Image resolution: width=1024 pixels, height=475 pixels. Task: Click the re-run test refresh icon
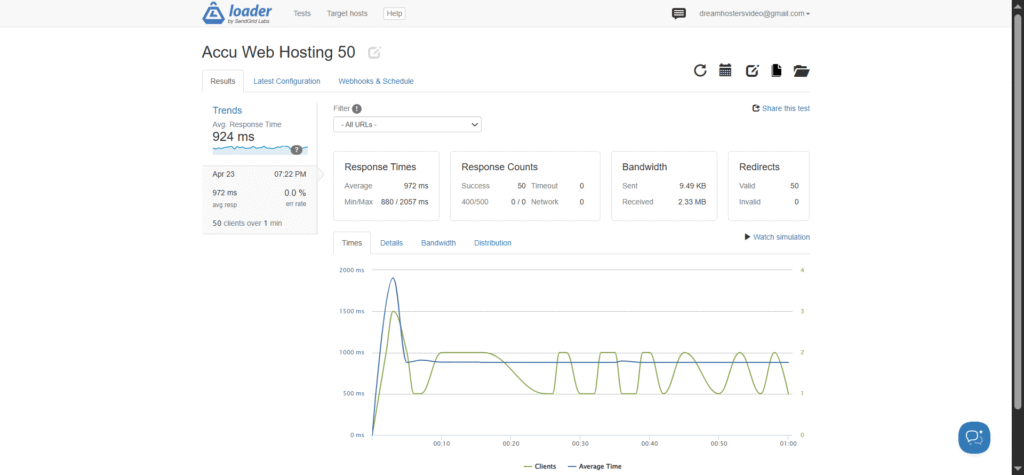click(700, 71)
